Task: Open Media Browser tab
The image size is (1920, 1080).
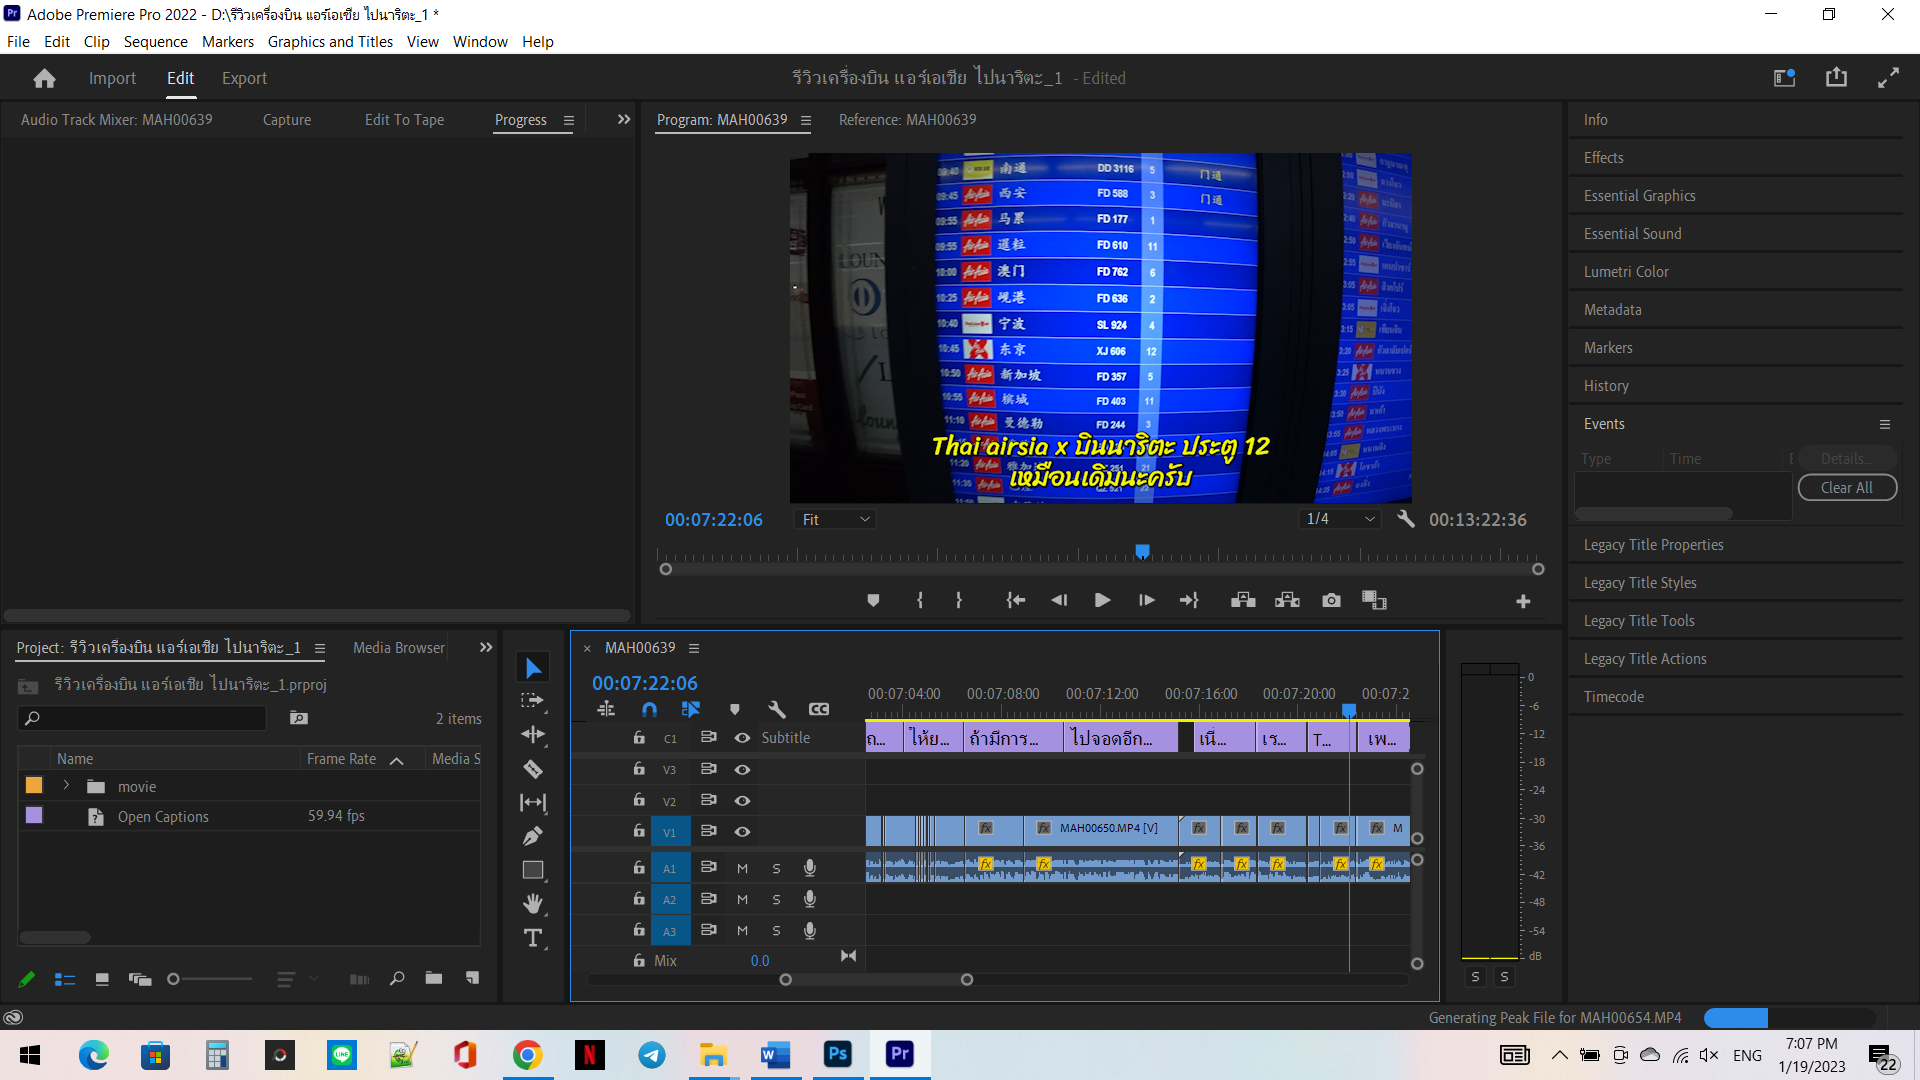Action: [x=399, y=648]
